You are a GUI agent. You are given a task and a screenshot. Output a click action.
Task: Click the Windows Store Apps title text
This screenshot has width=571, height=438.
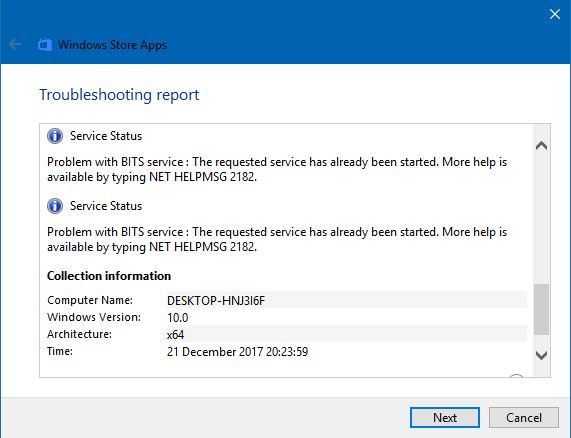click(x=113, y=45)
